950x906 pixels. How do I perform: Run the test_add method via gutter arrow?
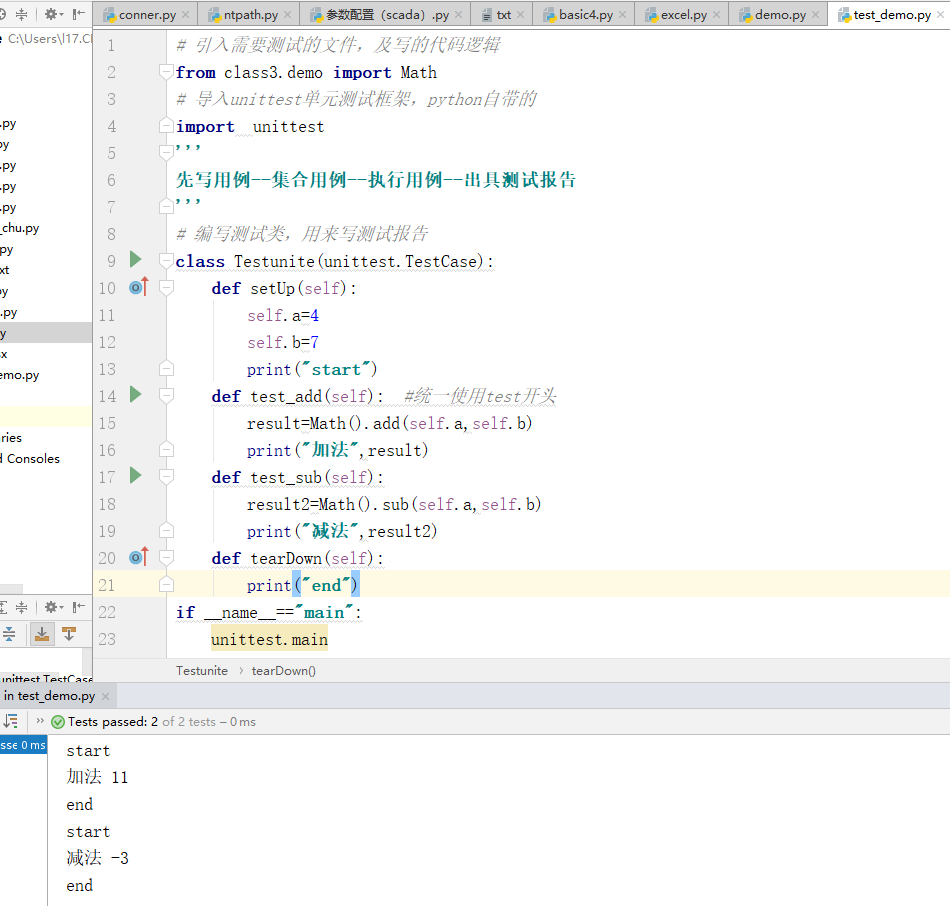[x=136, y=395]
